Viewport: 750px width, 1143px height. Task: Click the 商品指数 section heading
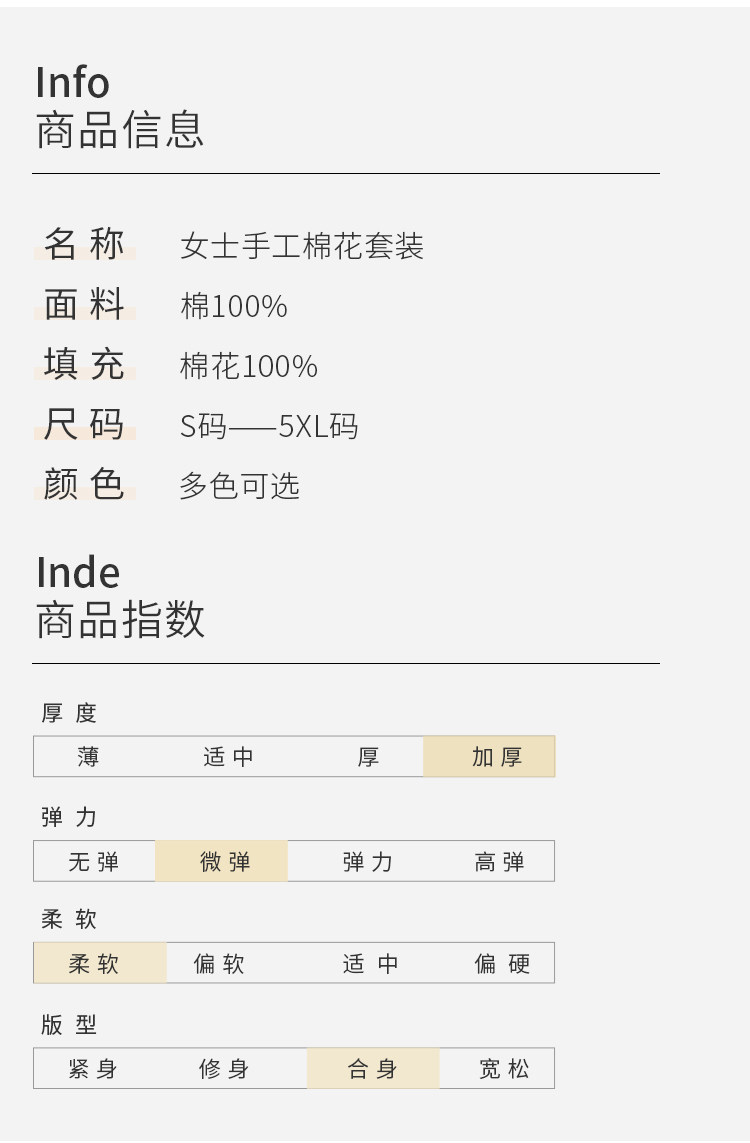[x=120, y=620]
